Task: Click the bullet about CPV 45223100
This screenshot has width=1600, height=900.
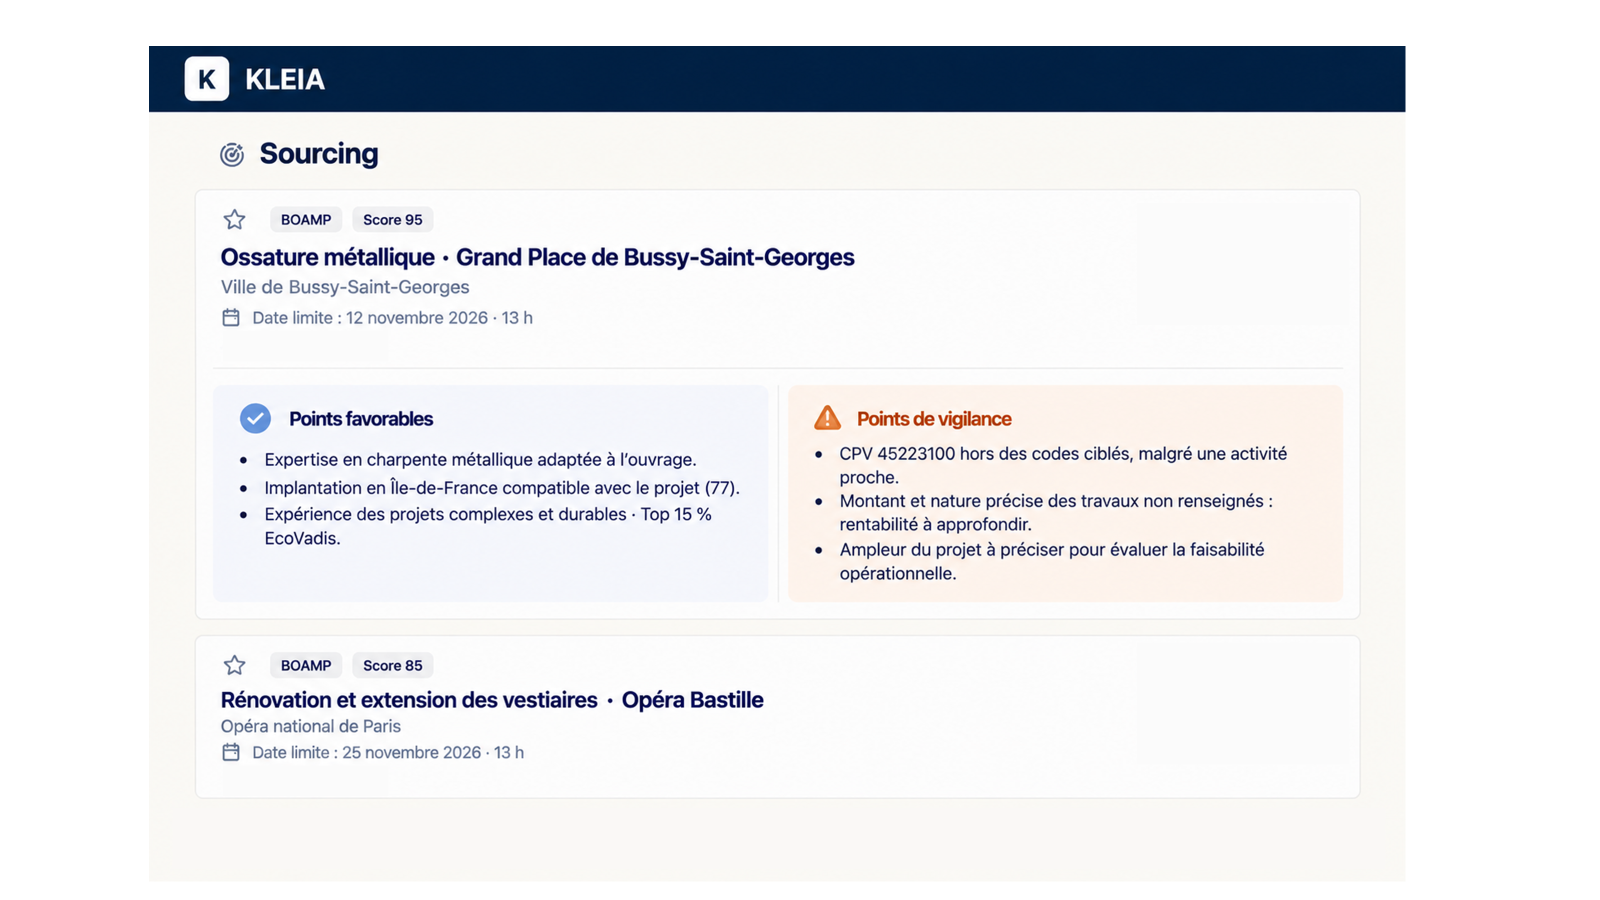Action: [x=1063, y=465]
